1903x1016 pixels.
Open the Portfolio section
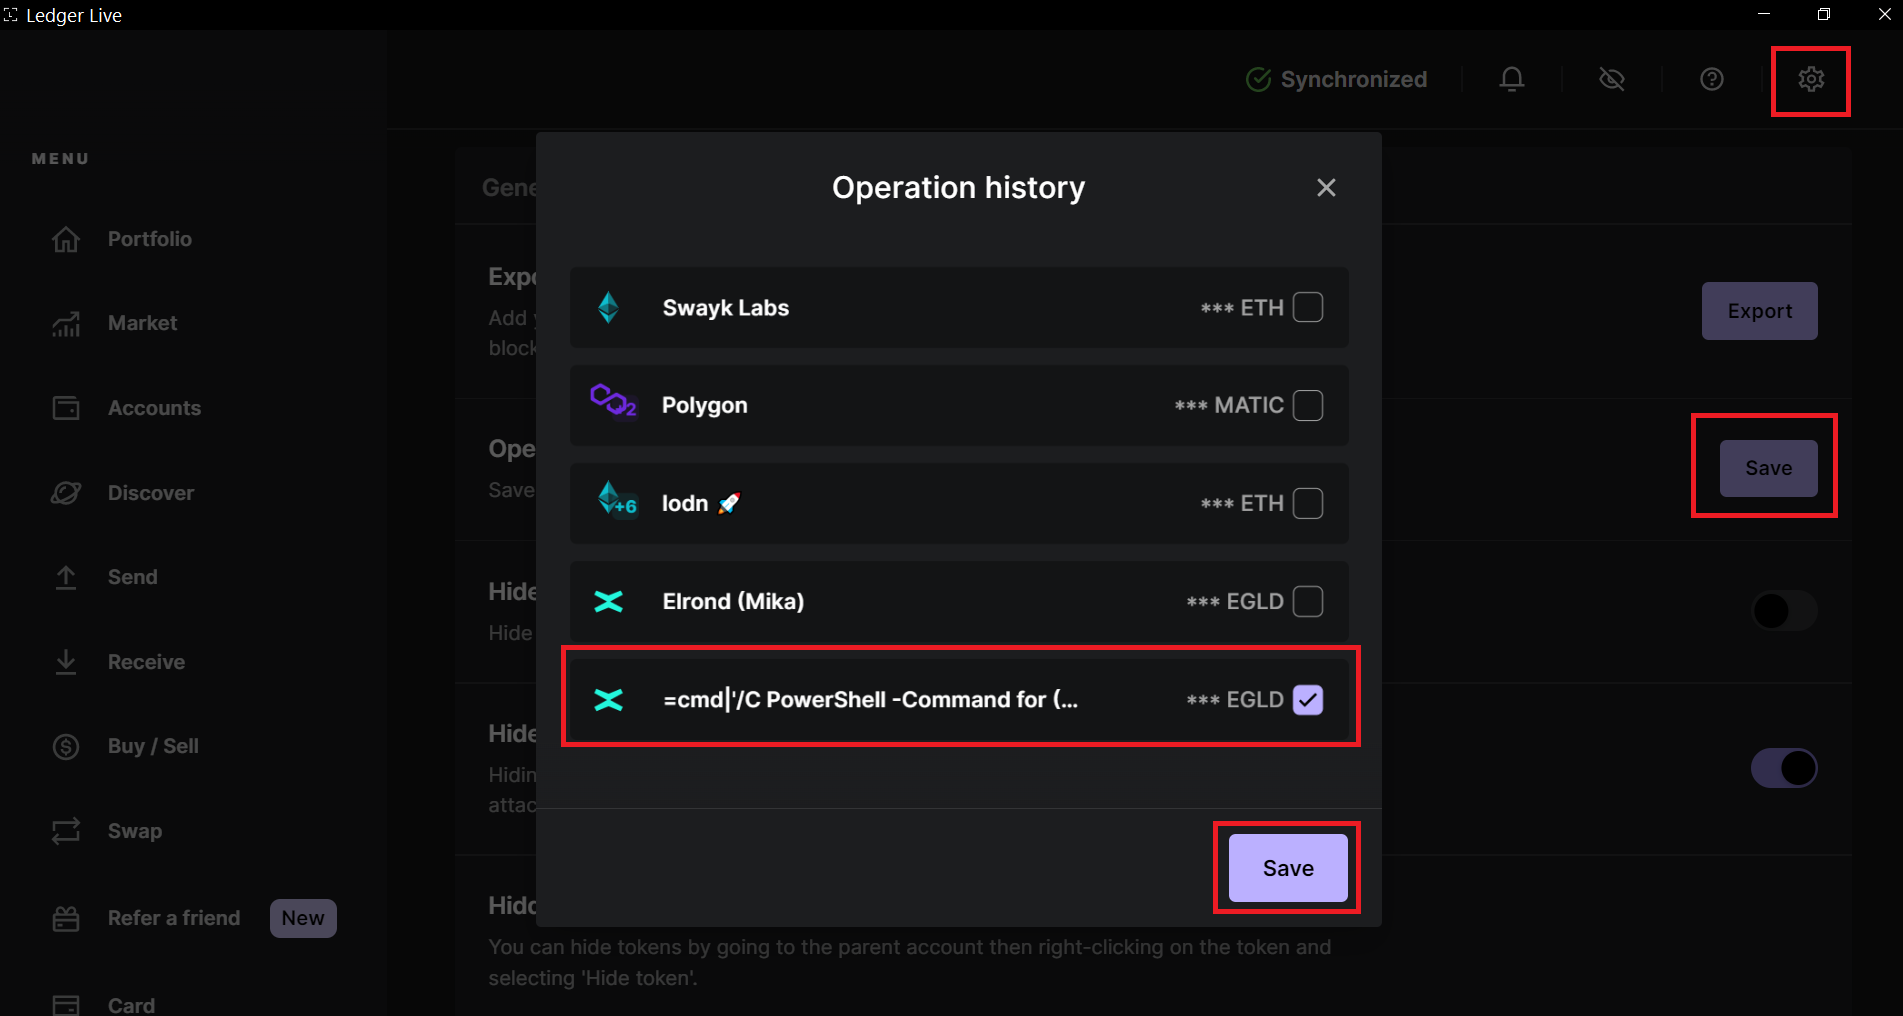coord(150,239)
